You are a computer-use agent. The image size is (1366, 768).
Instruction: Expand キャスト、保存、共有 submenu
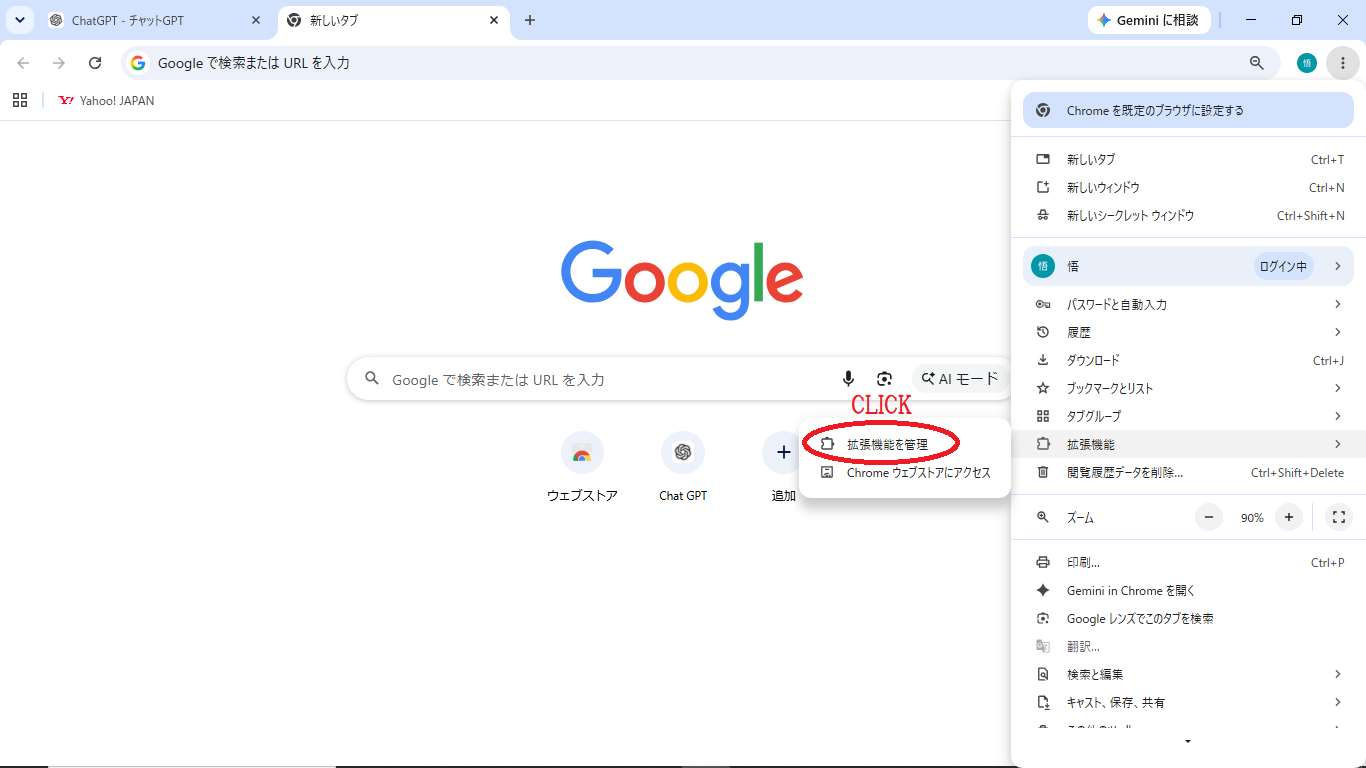[x=1188, y=702]
